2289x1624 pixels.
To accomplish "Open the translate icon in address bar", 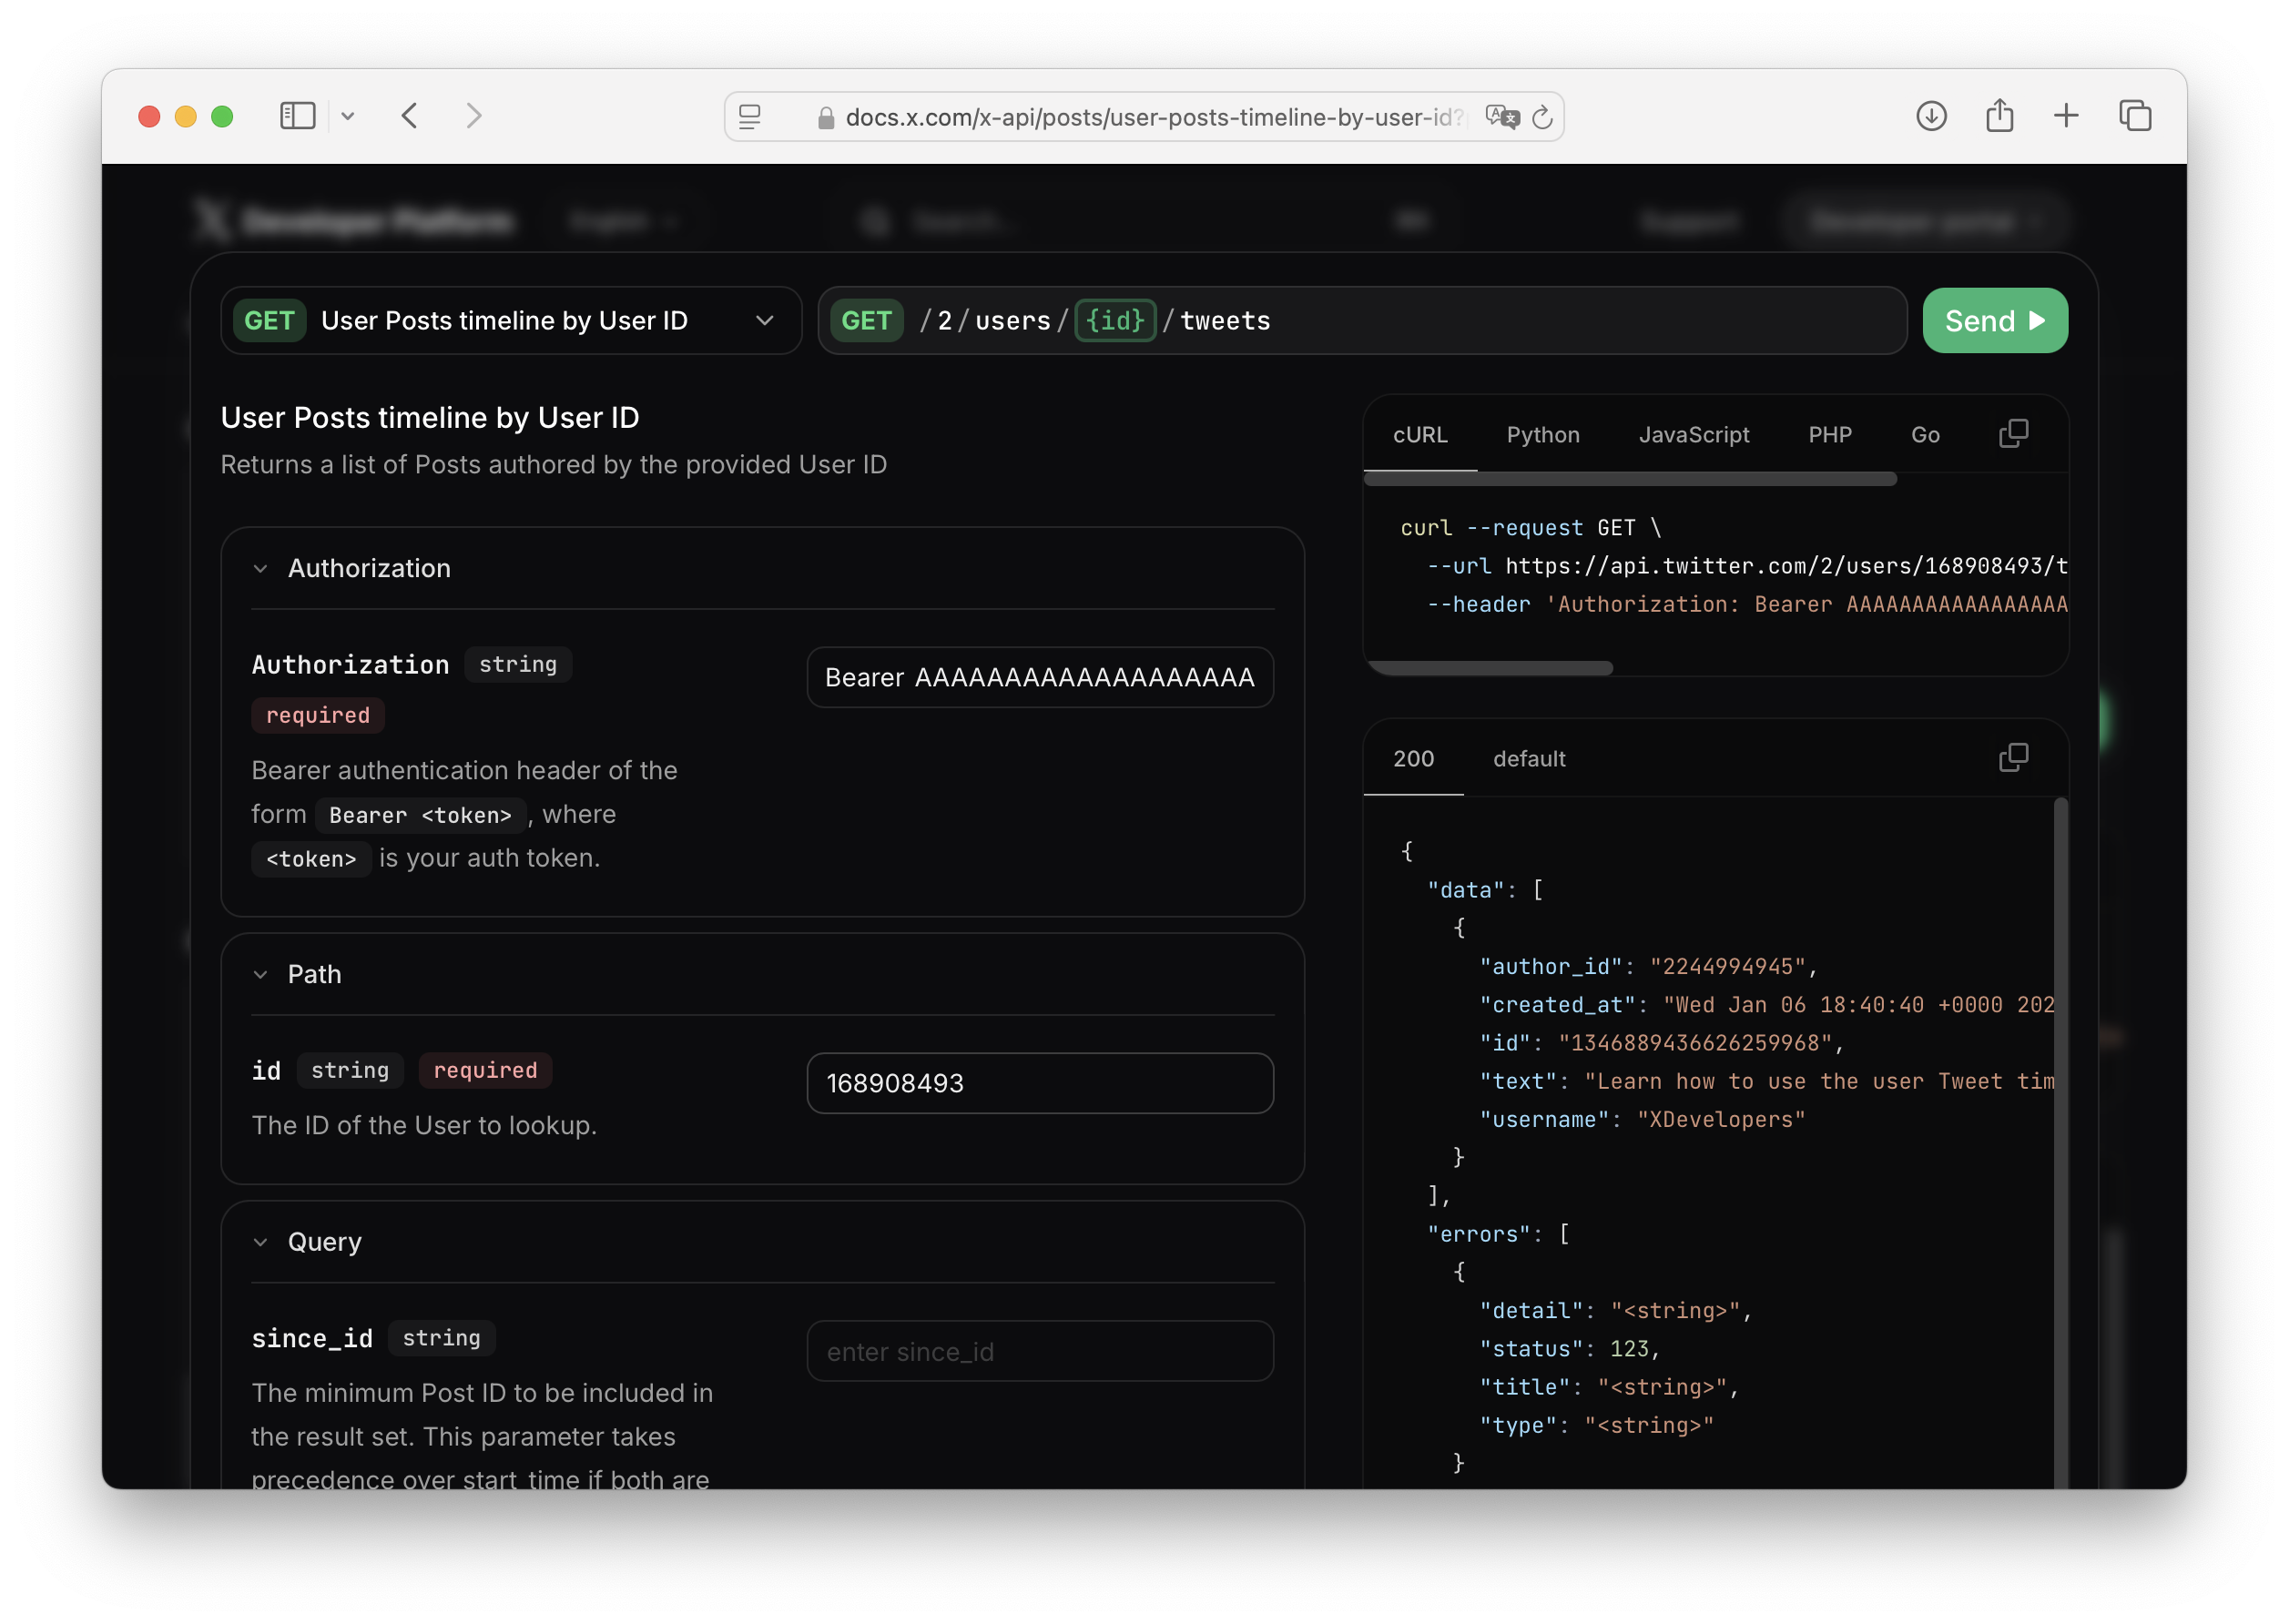I will pyautogui.click(x=1501, y=117).
